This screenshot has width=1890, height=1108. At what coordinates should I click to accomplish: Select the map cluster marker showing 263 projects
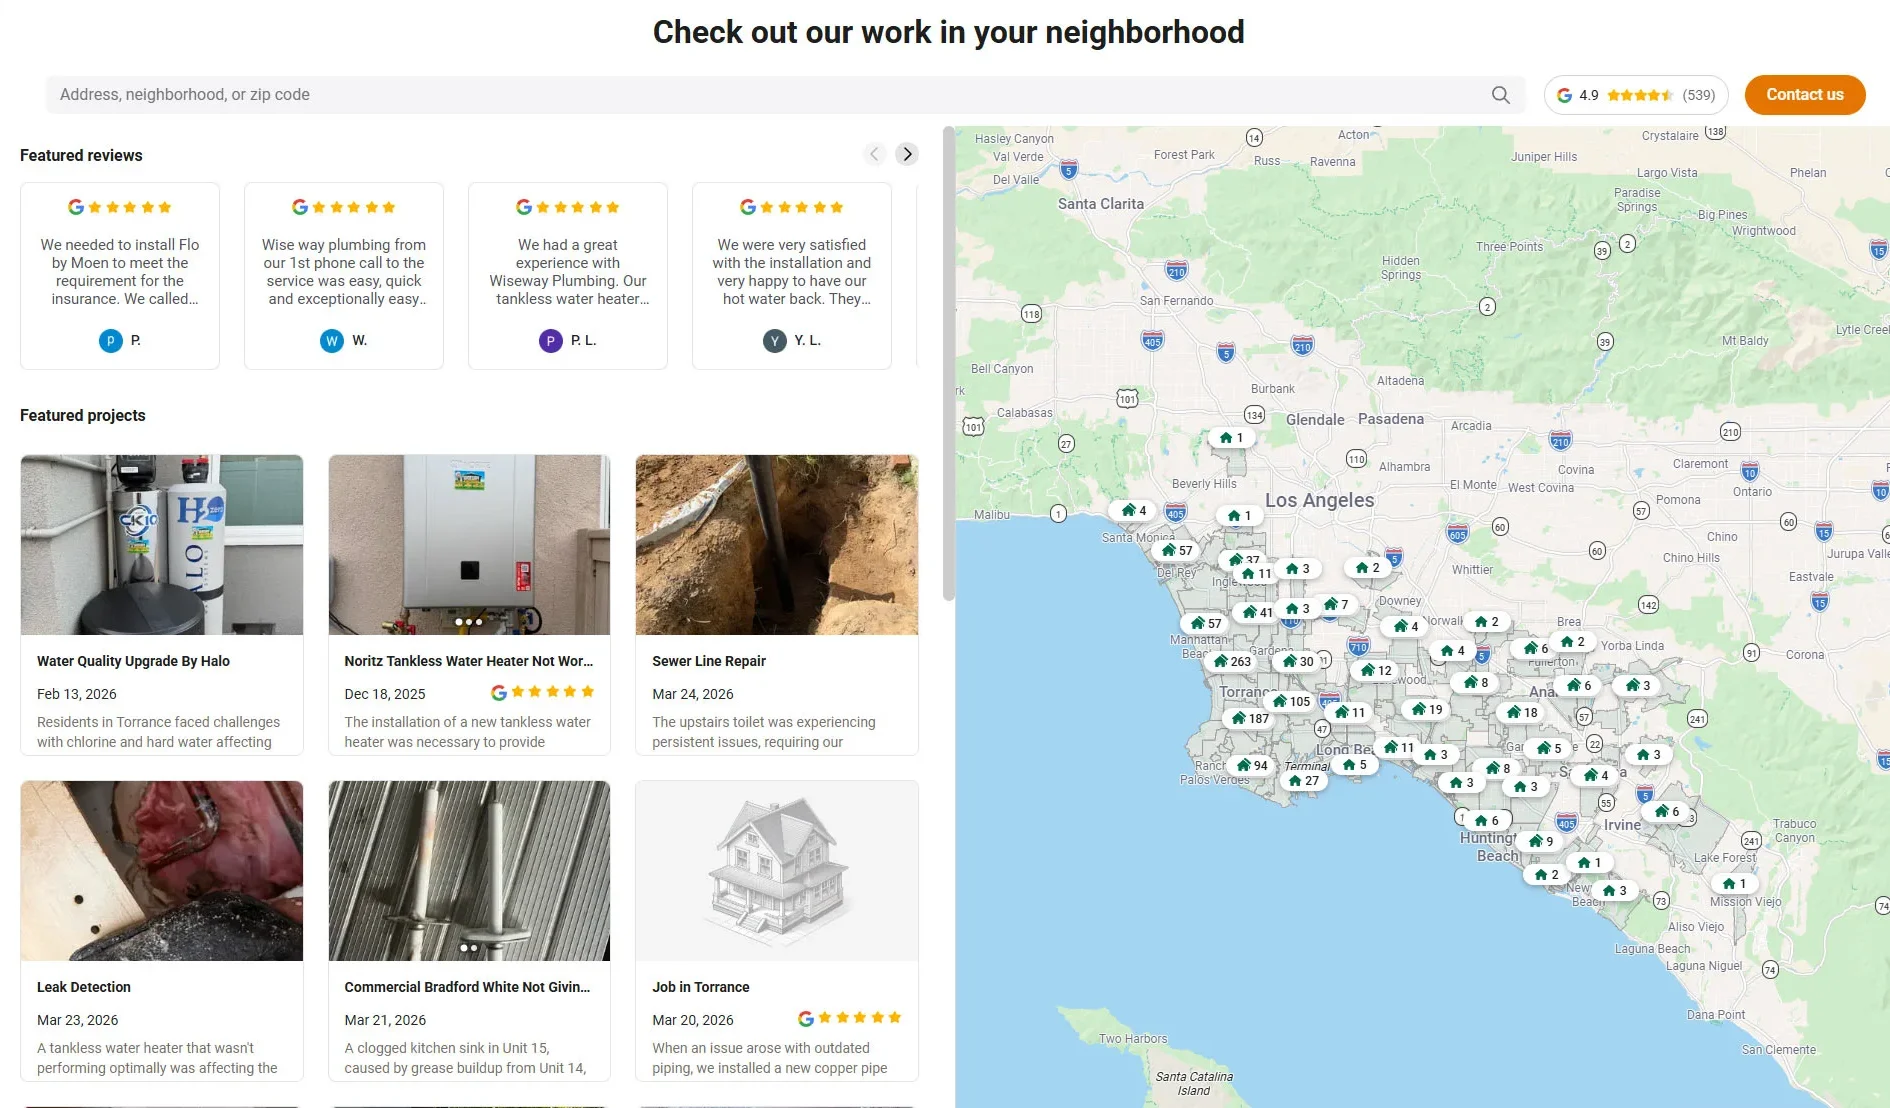coord(1230,661)
